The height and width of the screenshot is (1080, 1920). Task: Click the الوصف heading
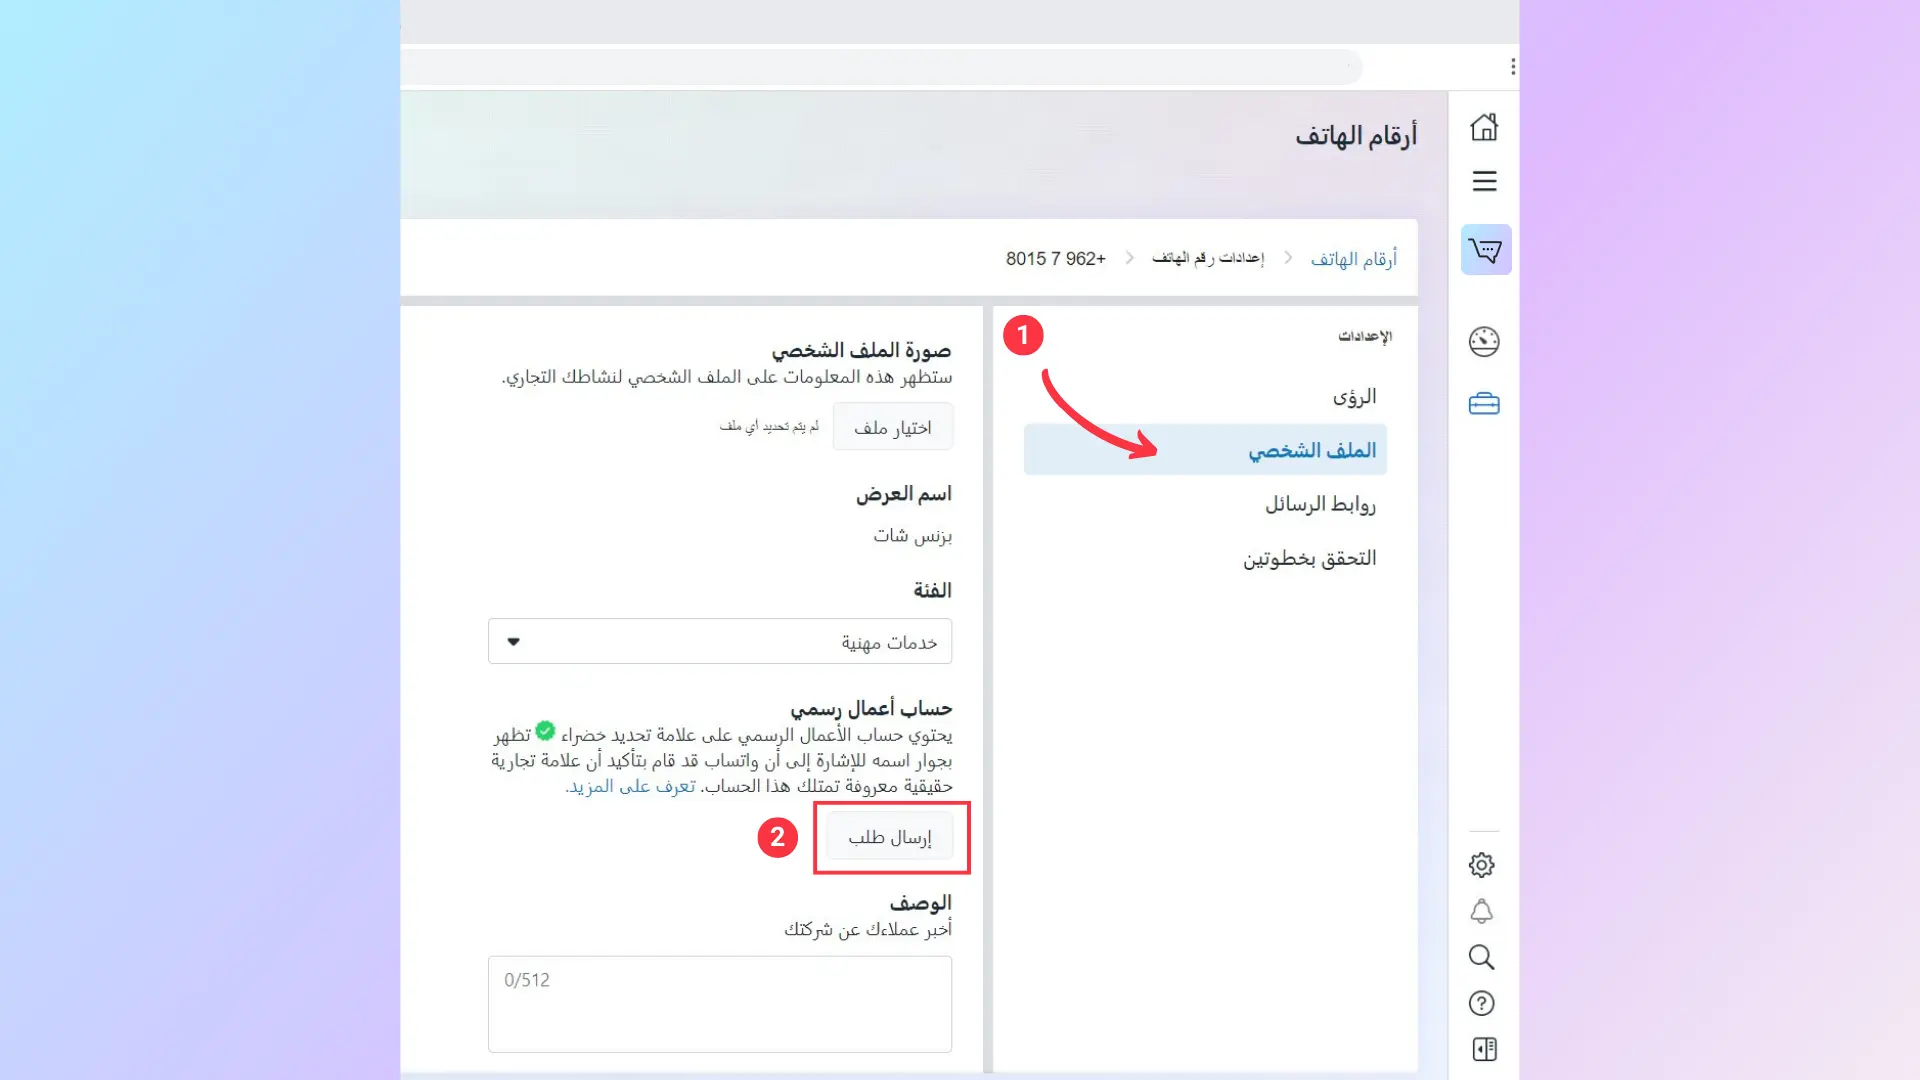tap(921, 903)
